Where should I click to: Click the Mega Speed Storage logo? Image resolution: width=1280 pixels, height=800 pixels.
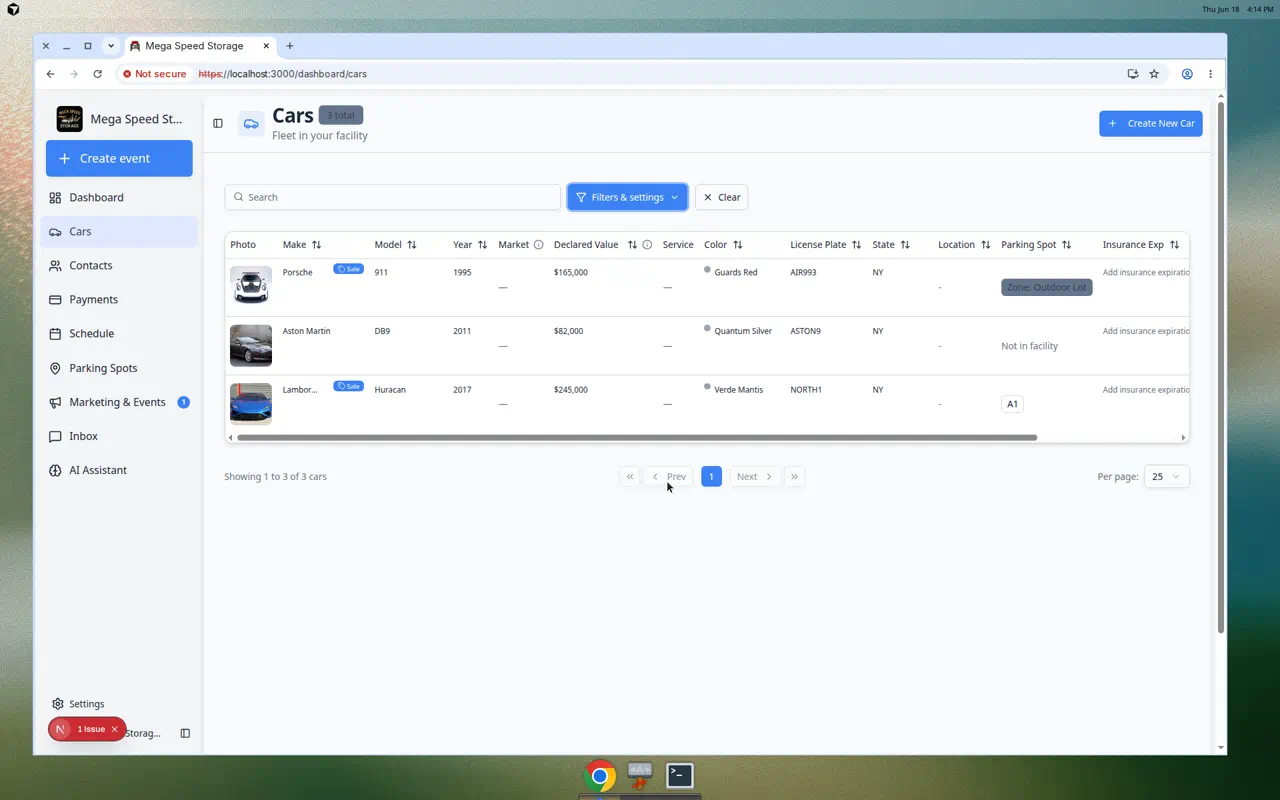point(70,119)
